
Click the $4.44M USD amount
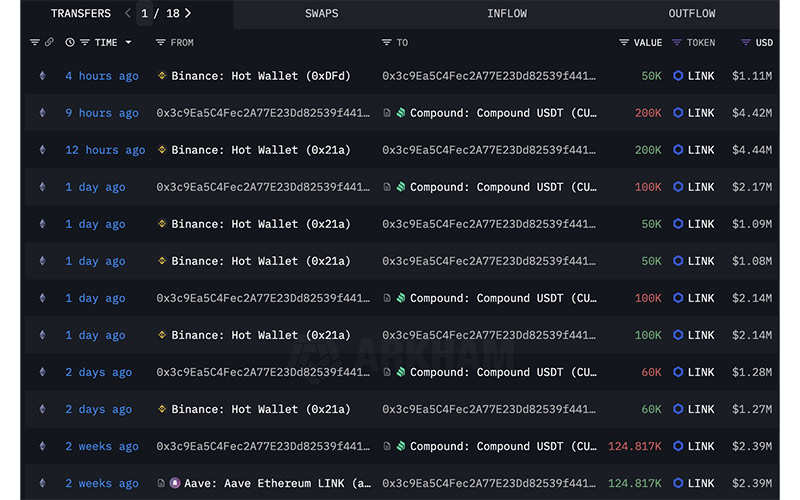752,150
